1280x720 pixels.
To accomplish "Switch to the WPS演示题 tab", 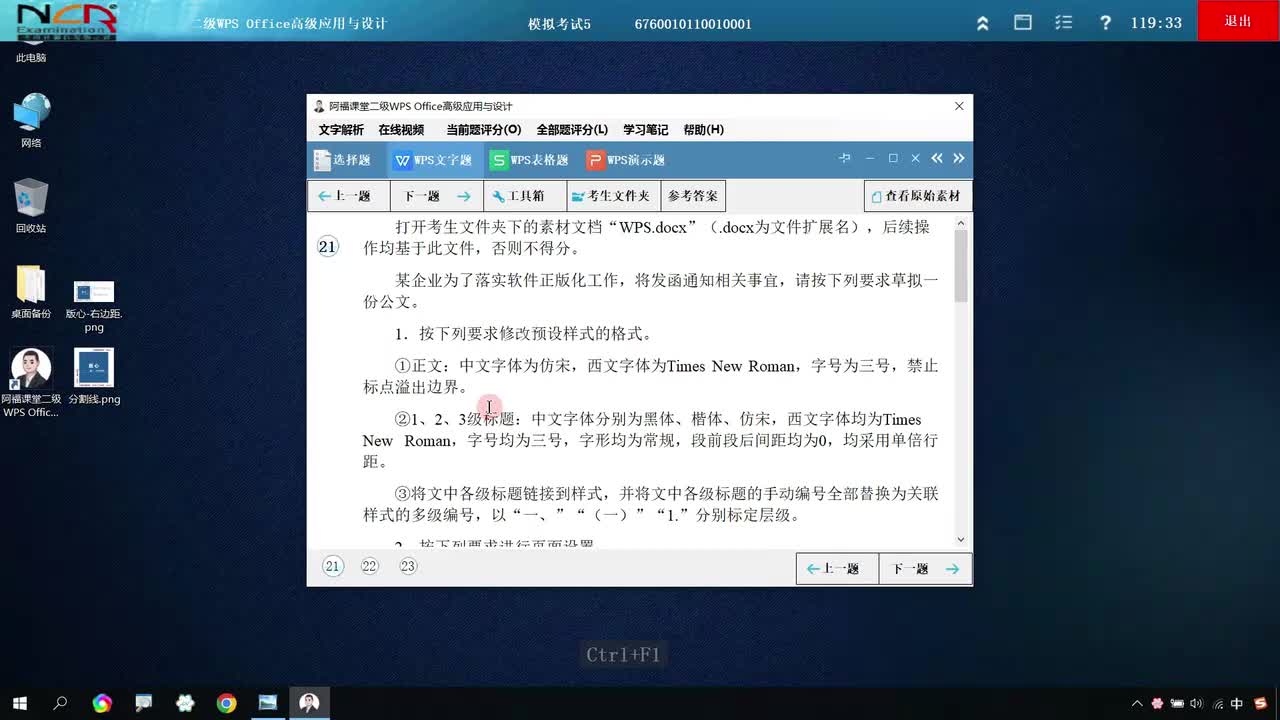I will tap(626, 160).
